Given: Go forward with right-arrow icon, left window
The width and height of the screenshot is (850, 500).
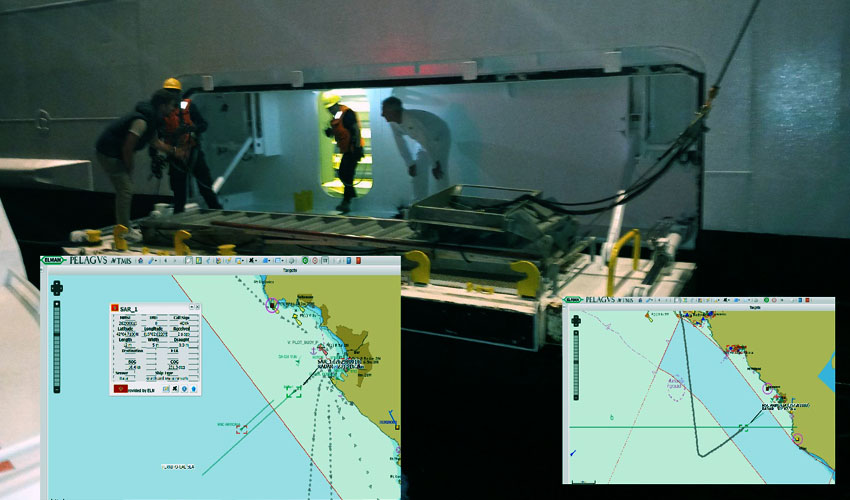Looking at the screenshot, I should [x=176, y=260].
